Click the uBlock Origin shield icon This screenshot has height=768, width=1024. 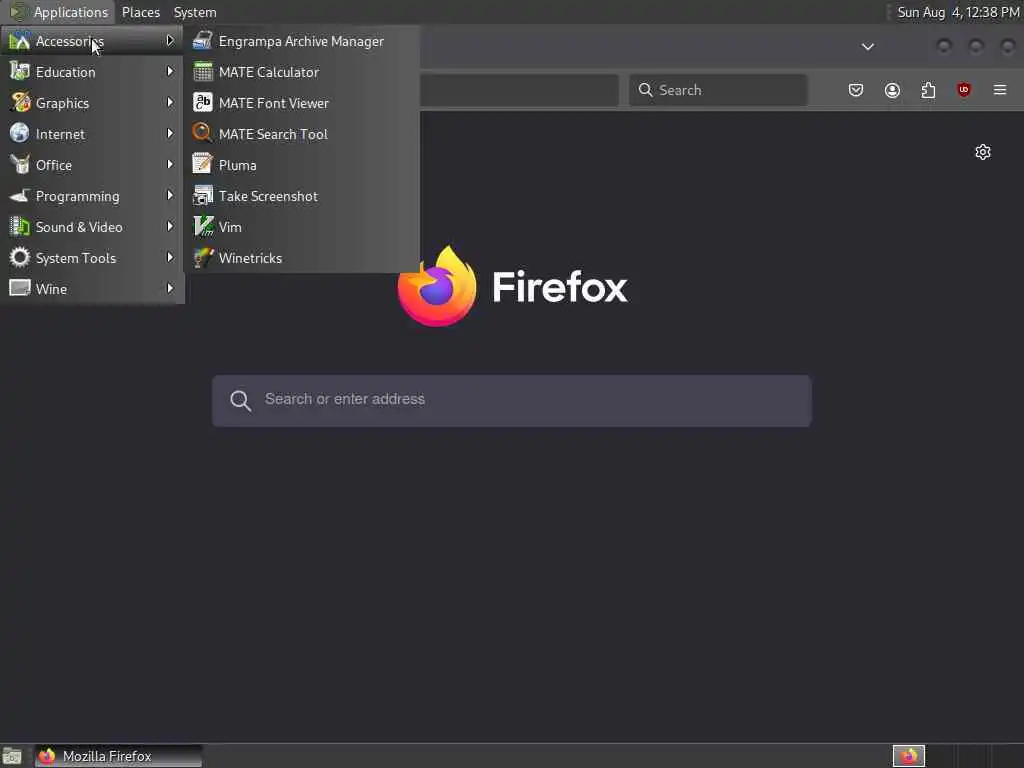[964, 90]
